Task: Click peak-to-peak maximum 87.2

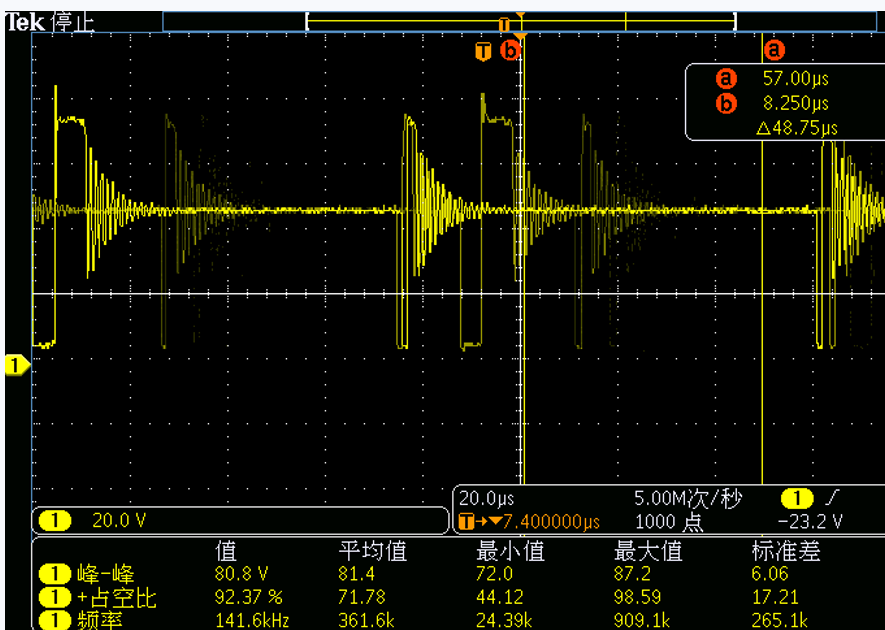Action: tap(632, 575)
